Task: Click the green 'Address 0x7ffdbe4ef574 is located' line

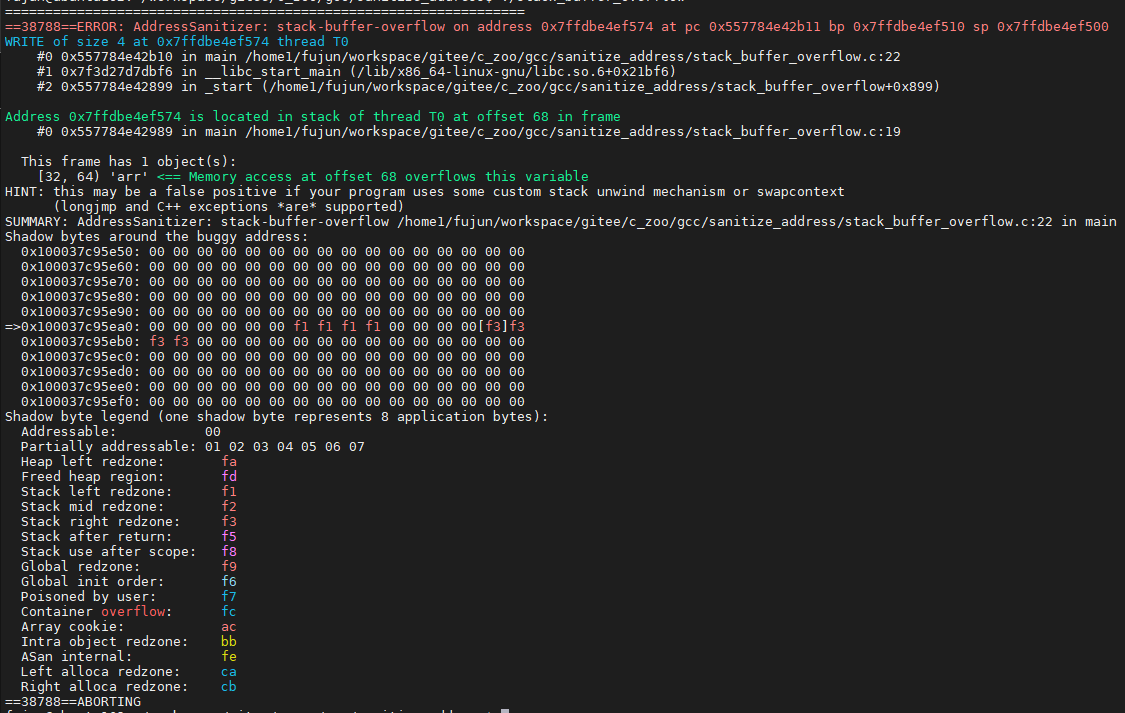Action: 313,116
